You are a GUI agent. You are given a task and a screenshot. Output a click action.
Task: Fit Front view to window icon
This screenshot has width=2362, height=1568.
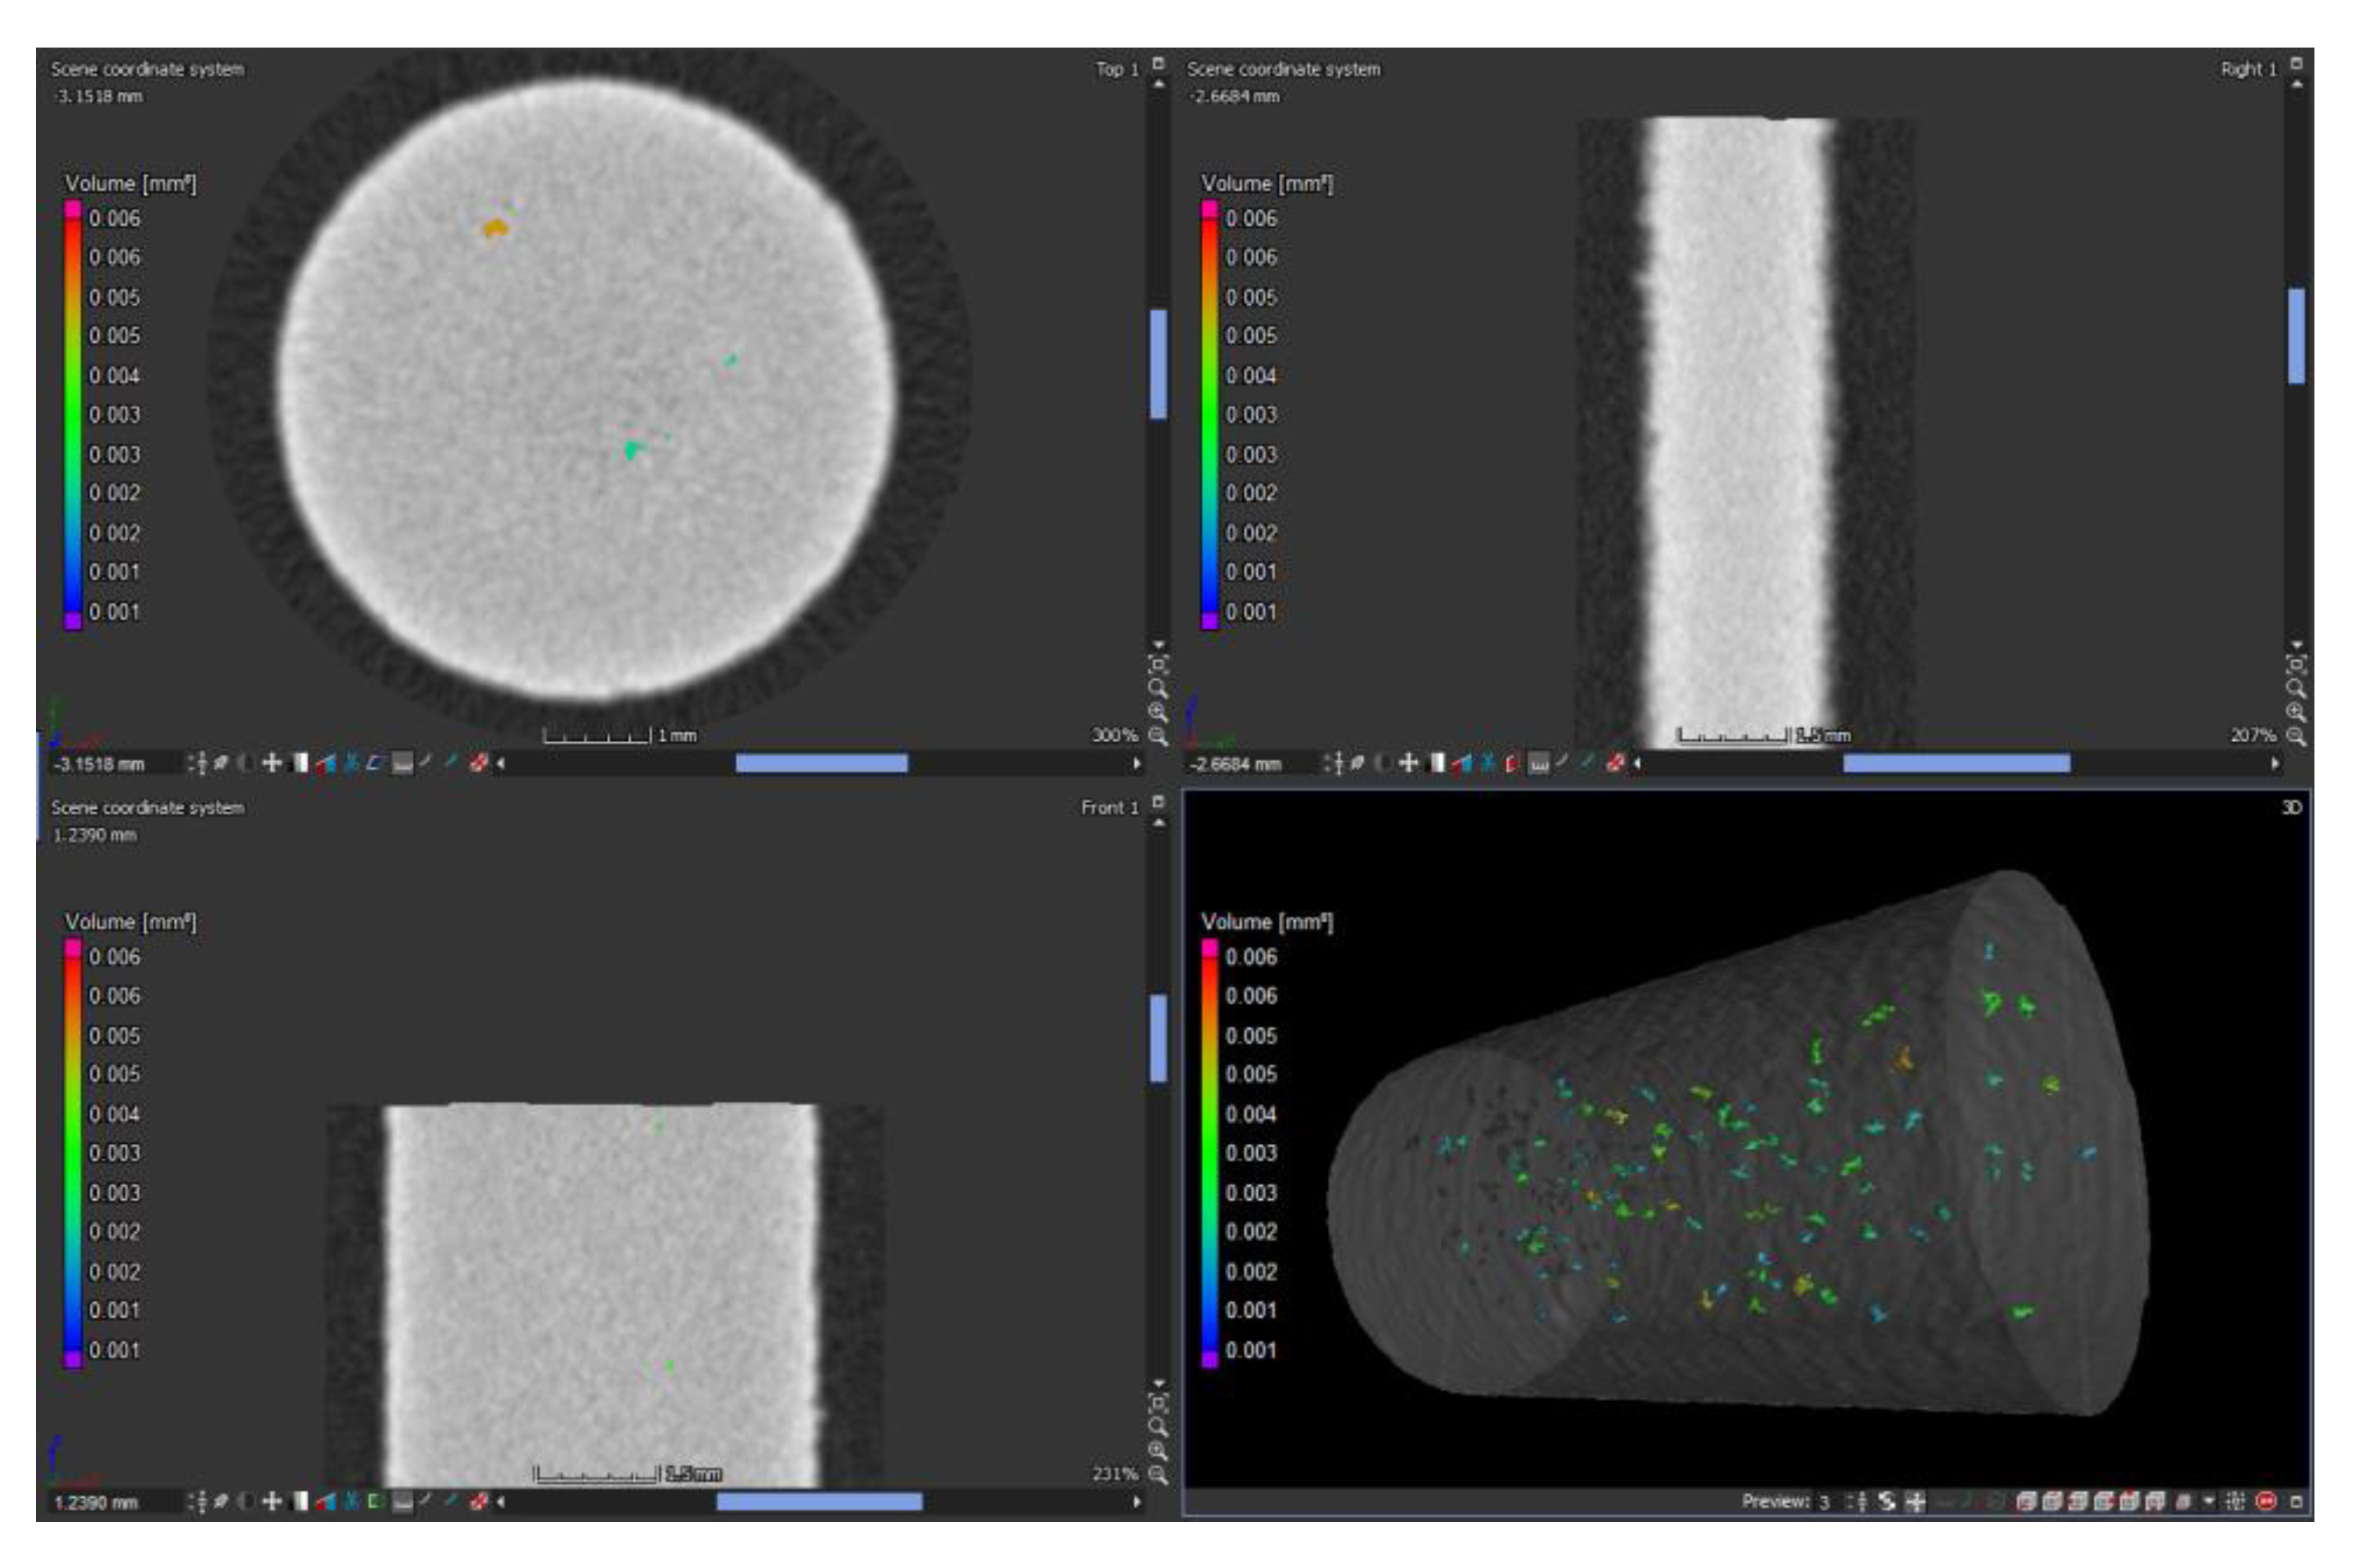coord(1158,1403)
